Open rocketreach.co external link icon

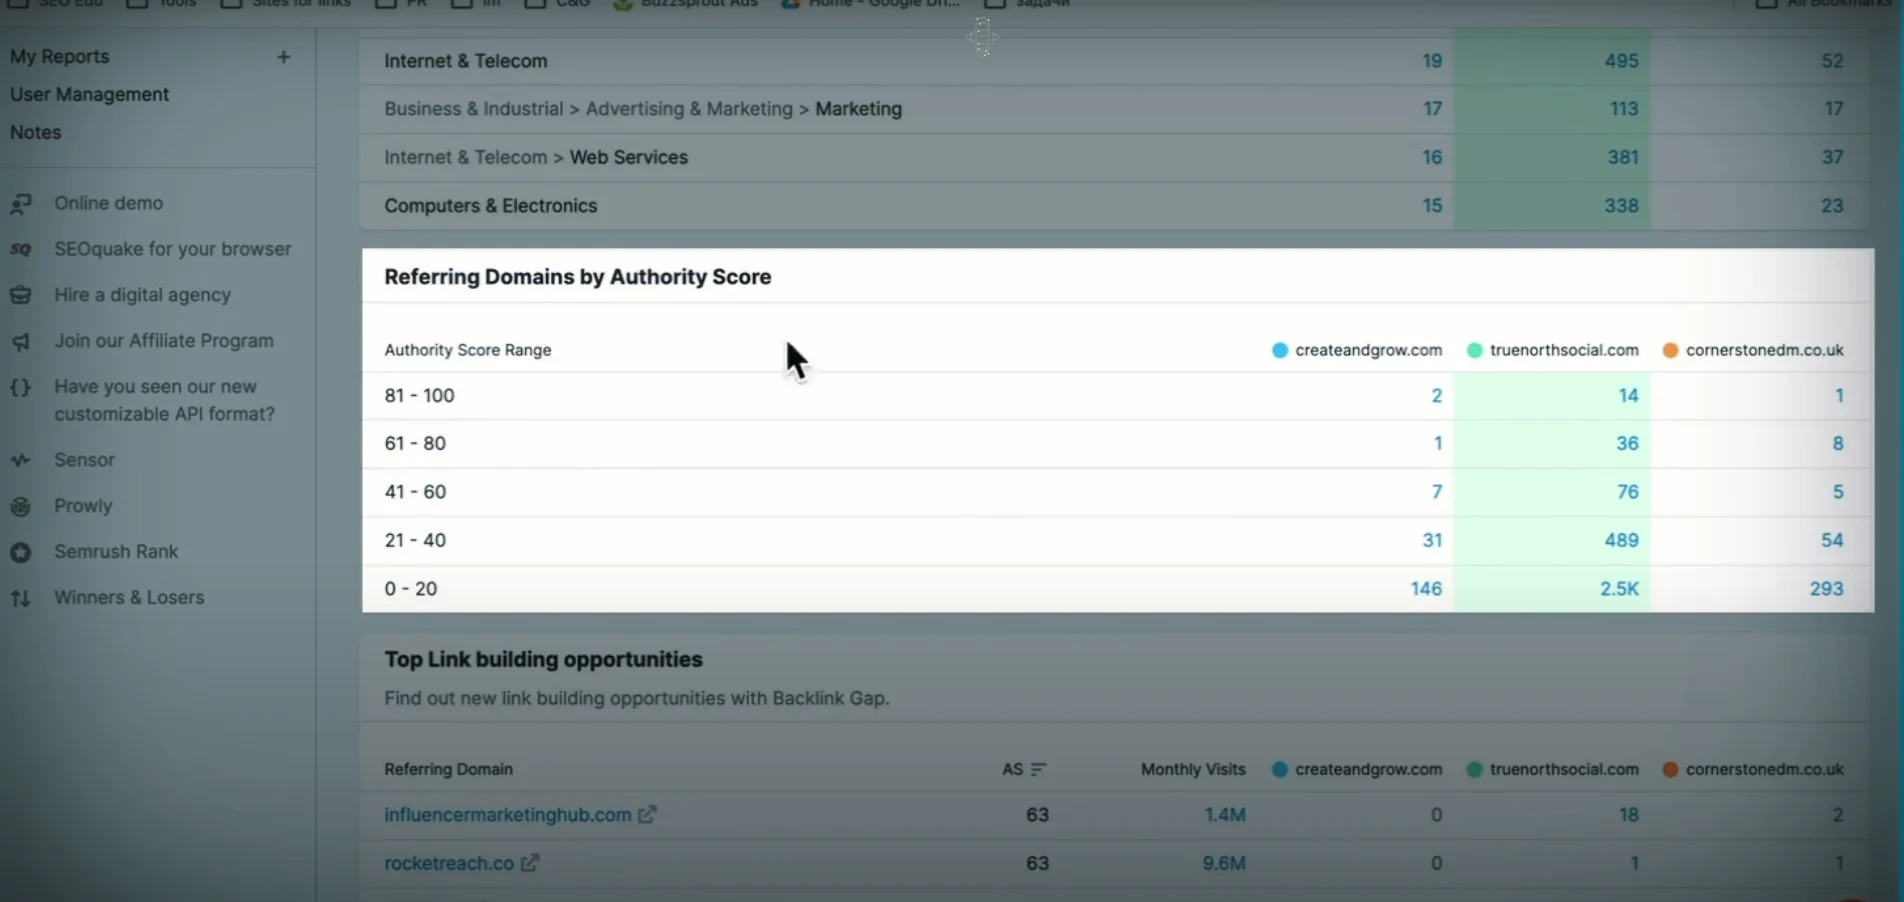(x=530, y=863)
